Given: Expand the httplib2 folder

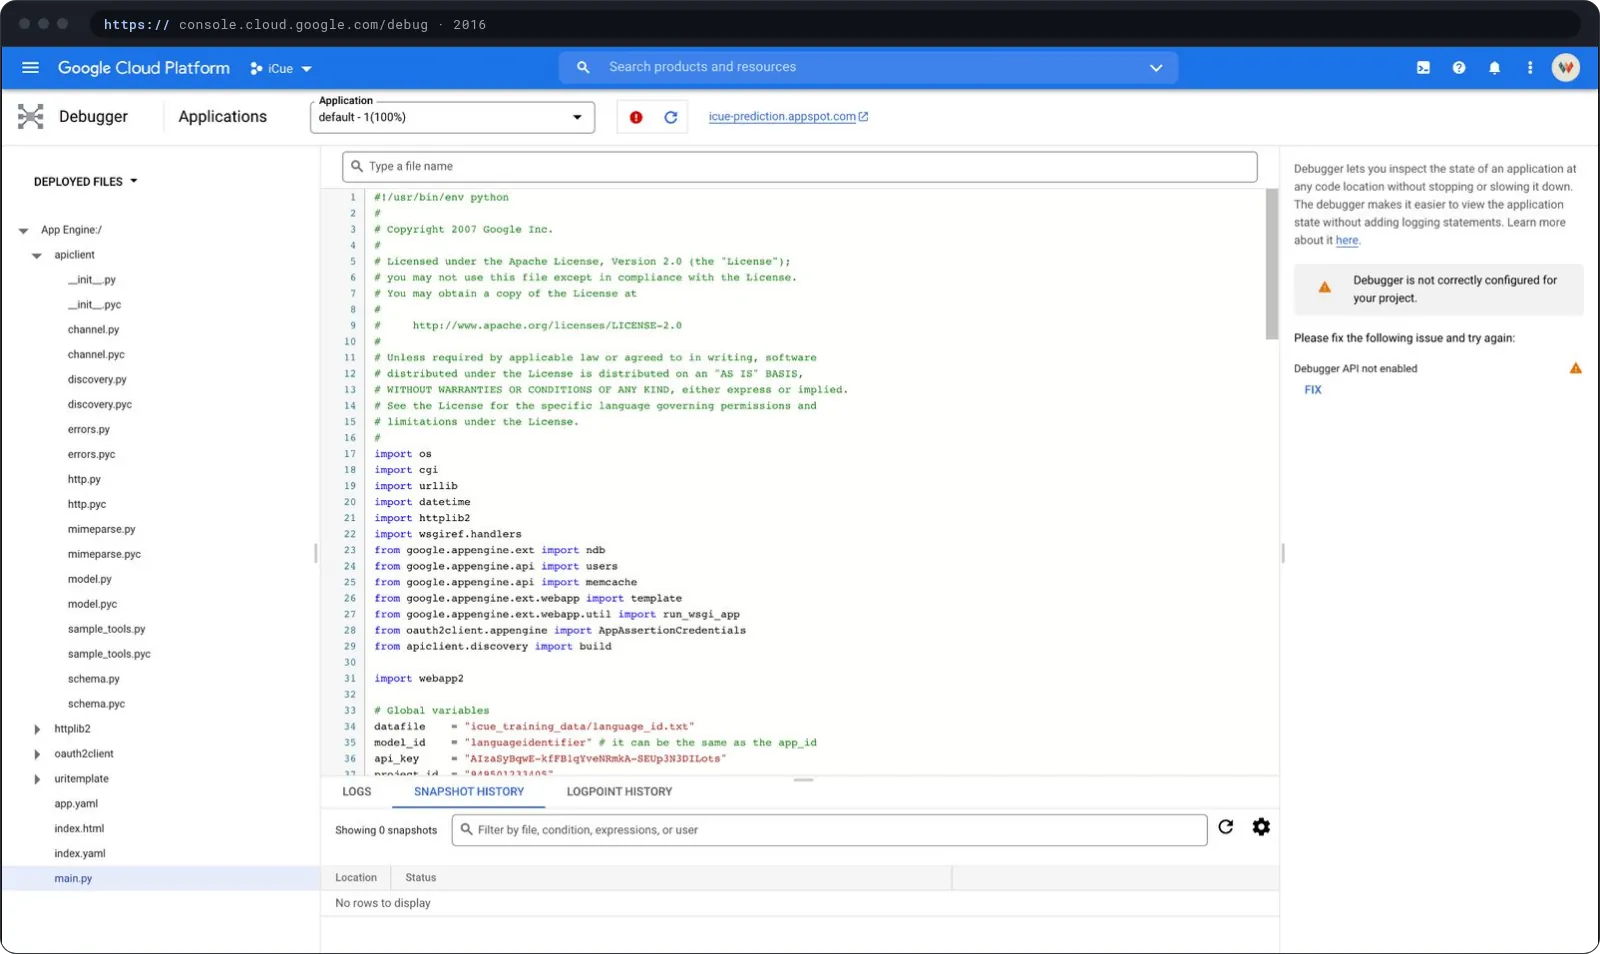Looking at the screenshot, I should (37, 729).
